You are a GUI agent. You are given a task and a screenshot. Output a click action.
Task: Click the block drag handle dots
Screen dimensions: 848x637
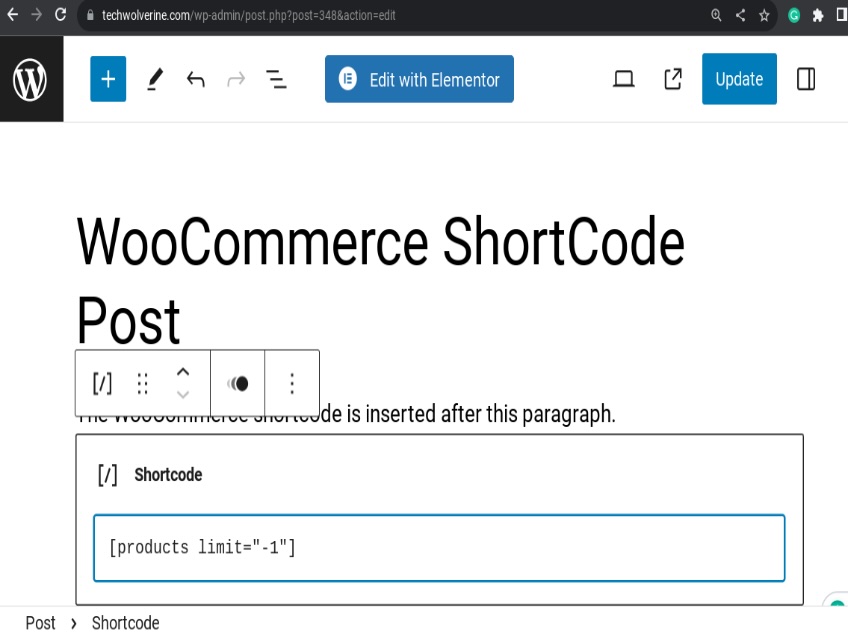pos(142,383)
